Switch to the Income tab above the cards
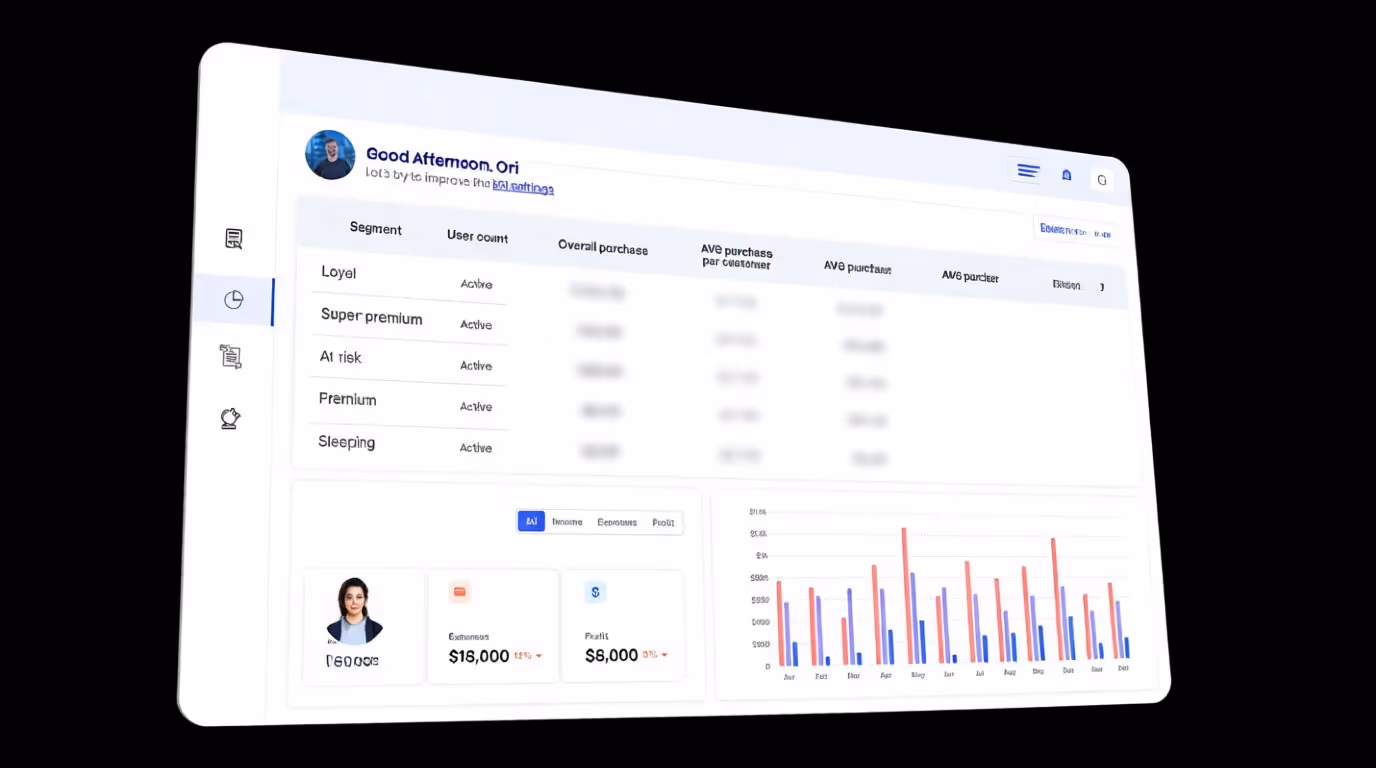This screenshot has width=1376, height=768. point(567,521)
